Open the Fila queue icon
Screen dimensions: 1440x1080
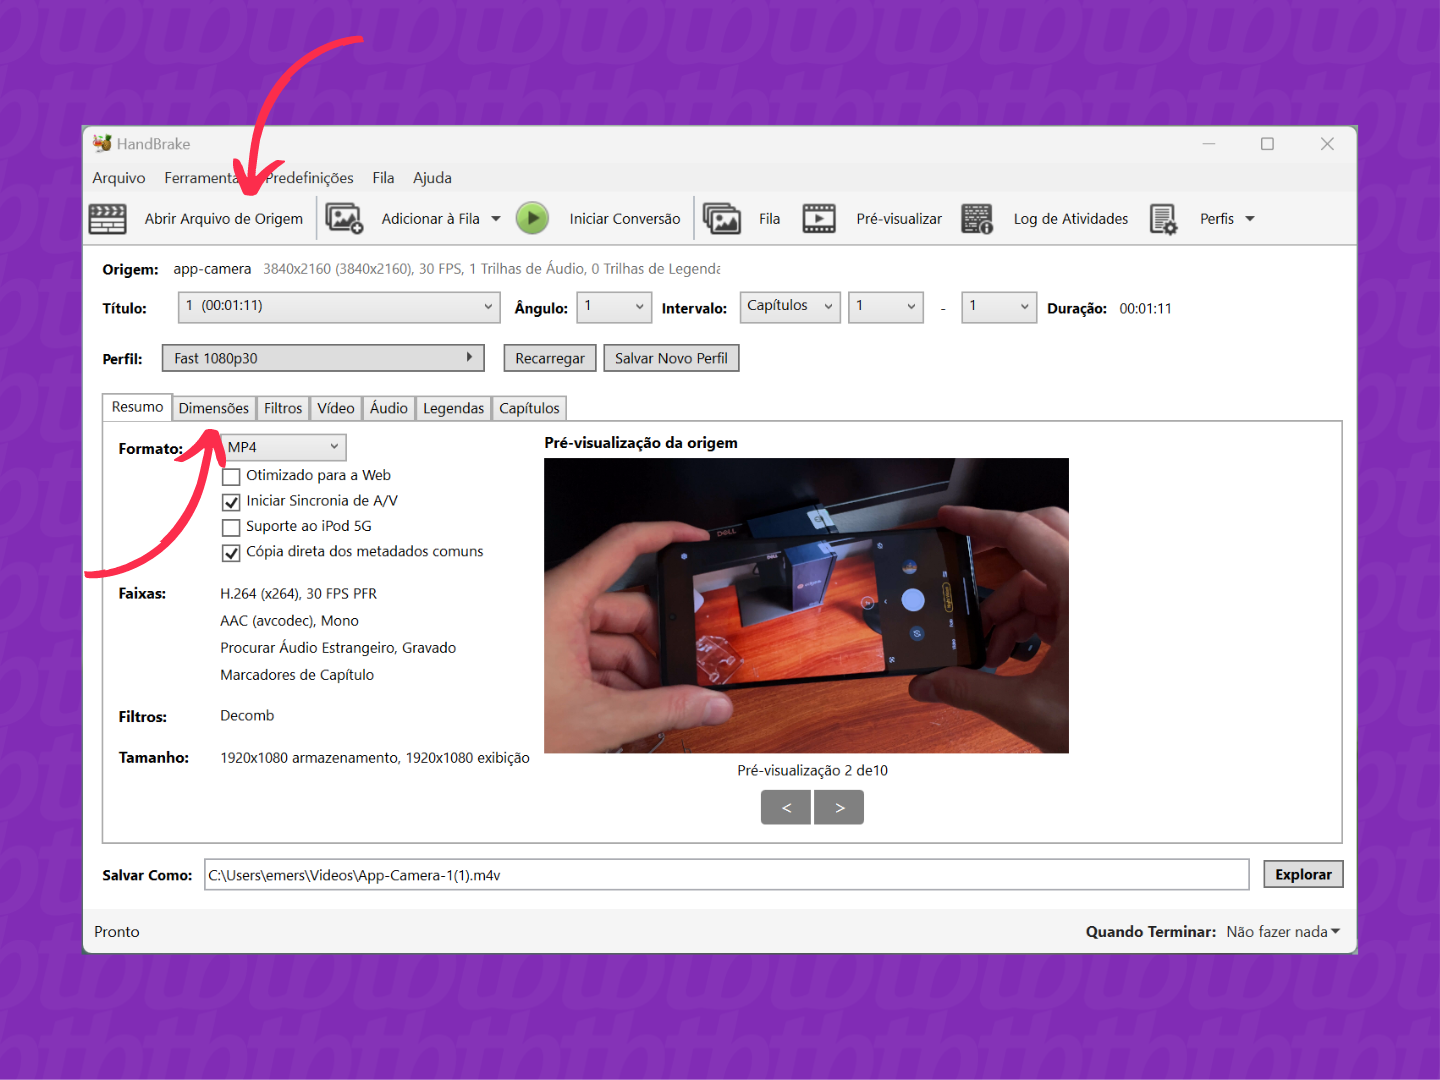click(x=721, y=219)
